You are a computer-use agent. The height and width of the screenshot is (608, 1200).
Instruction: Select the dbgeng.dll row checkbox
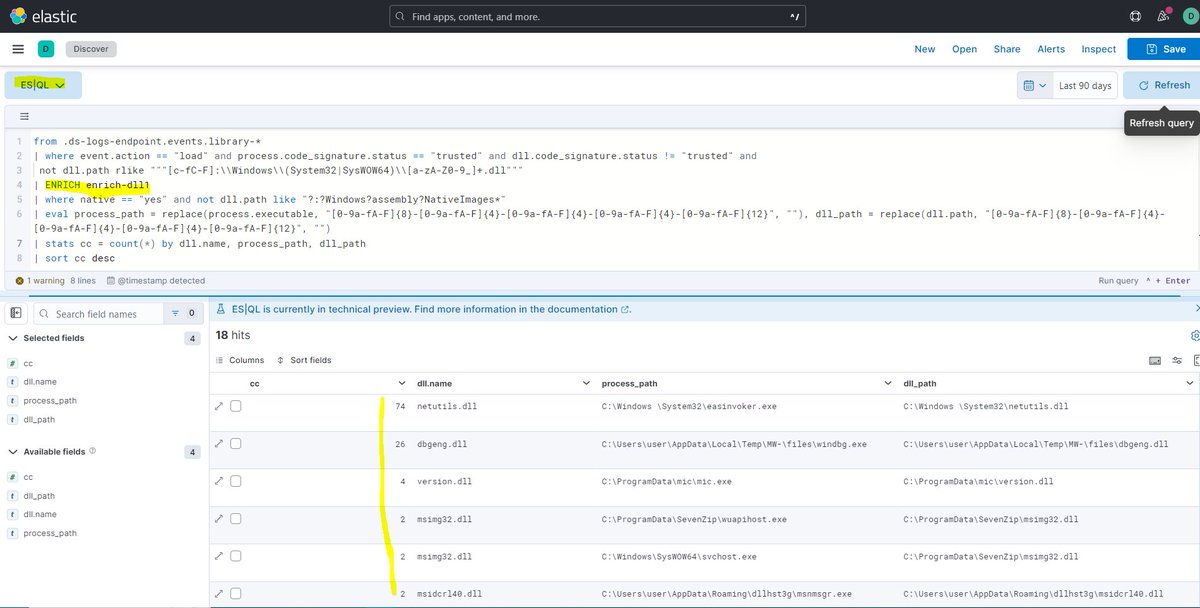coord(236,443)
